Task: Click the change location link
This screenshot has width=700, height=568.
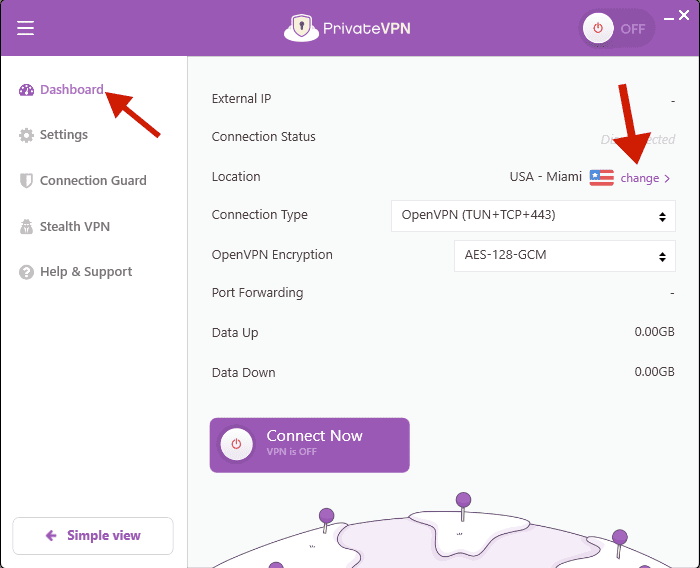Action: coord(645,178)
